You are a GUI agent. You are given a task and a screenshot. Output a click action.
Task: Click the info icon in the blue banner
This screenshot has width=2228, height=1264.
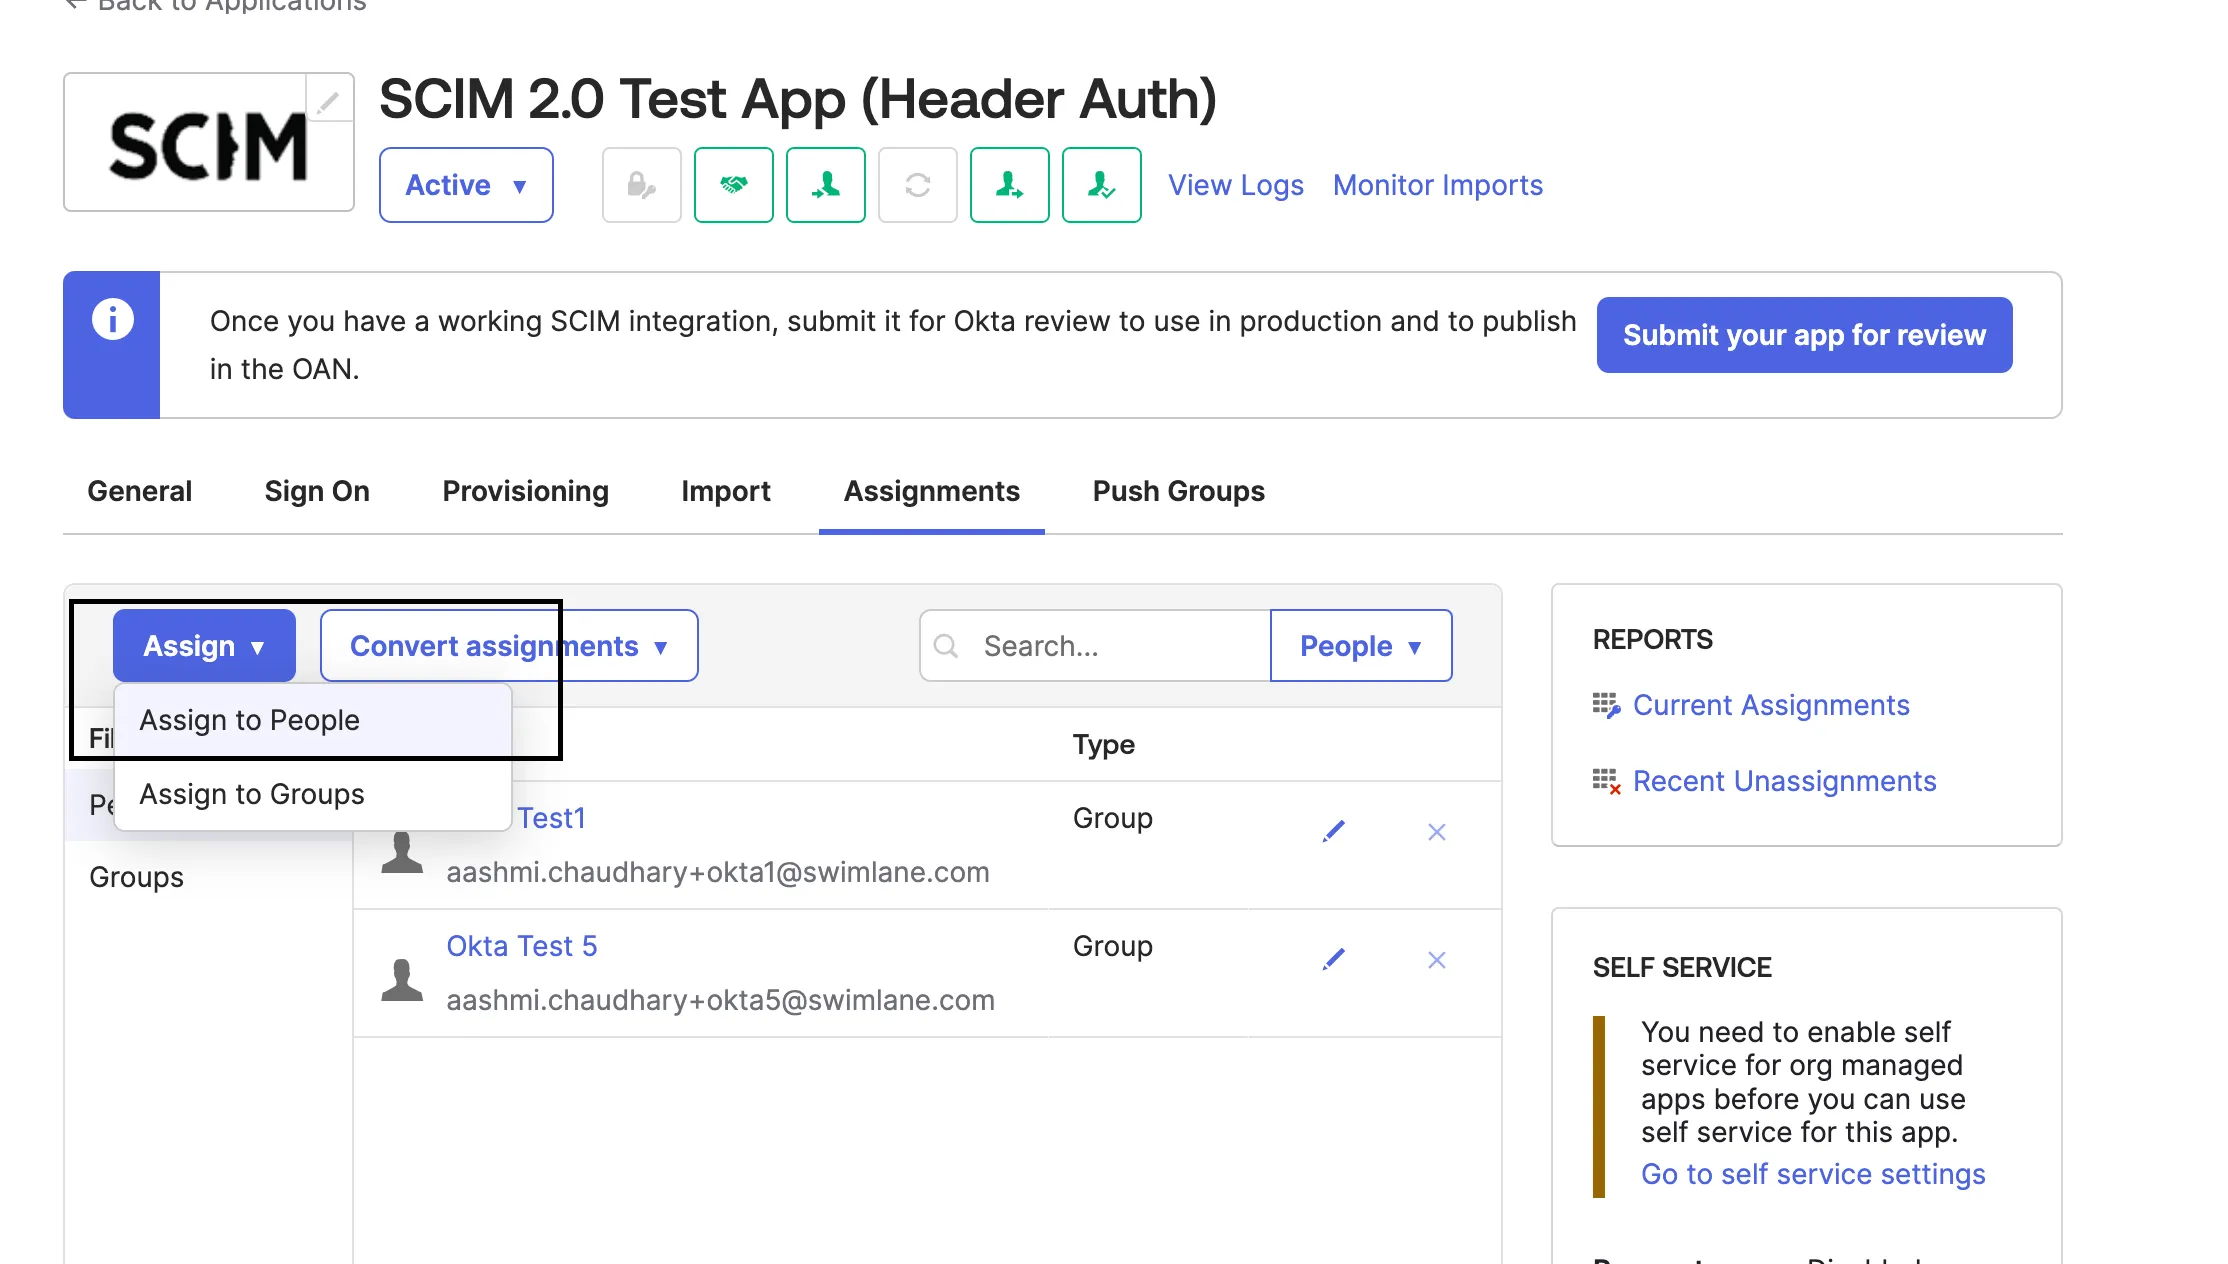(x=113, y=320)
